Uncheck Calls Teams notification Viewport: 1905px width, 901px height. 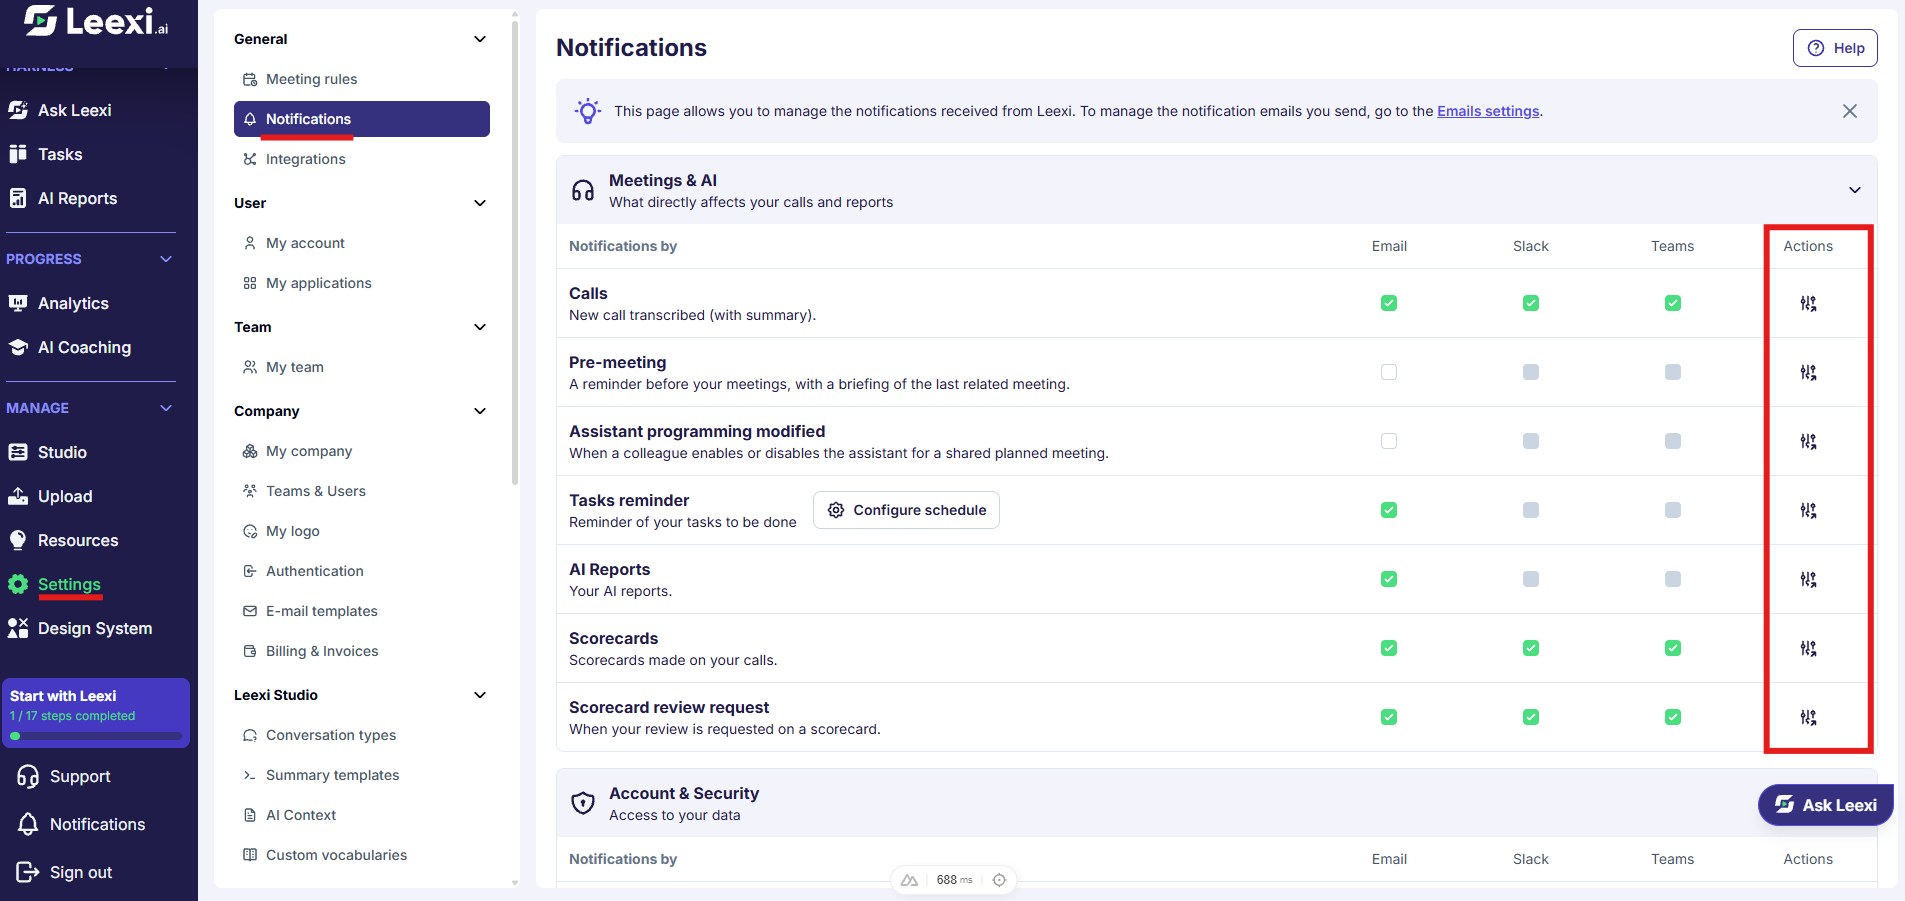(x=1673, y=303)
